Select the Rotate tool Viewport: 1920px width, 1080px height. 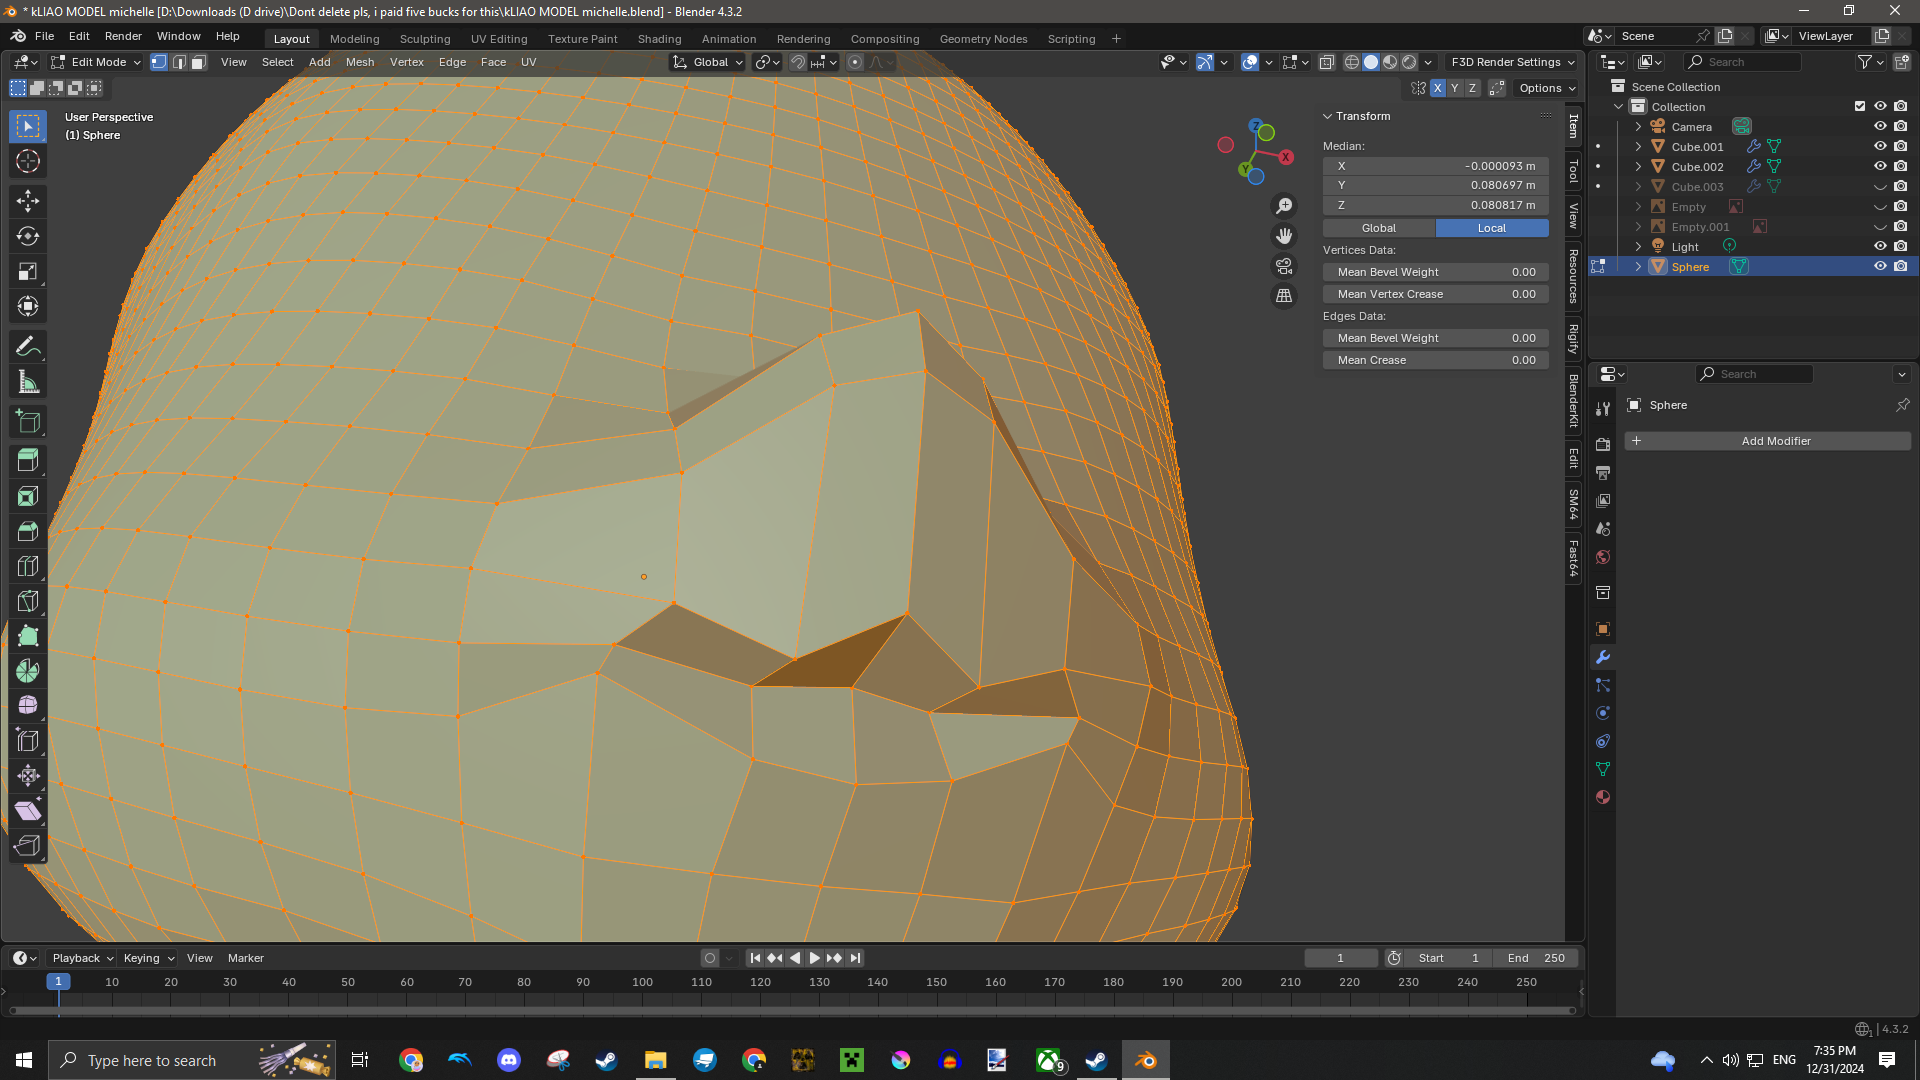point(28,237)
